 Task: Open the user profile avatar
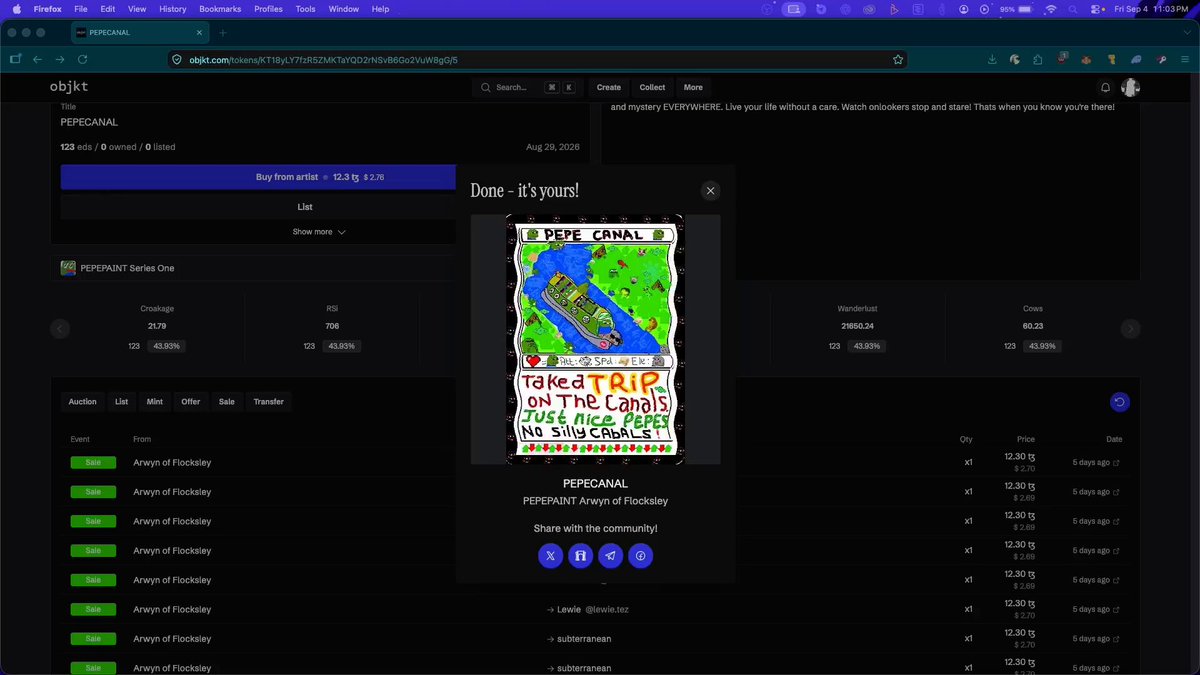(1131, 87)
